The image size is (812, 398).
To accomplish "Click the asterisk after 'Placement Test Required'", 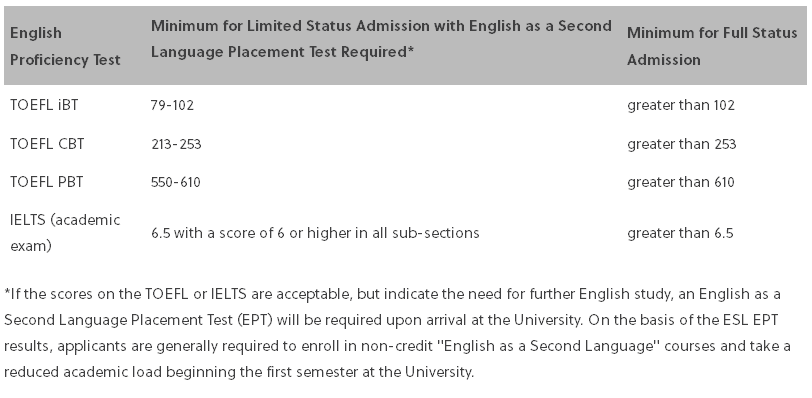I will (x=411, y=50).
